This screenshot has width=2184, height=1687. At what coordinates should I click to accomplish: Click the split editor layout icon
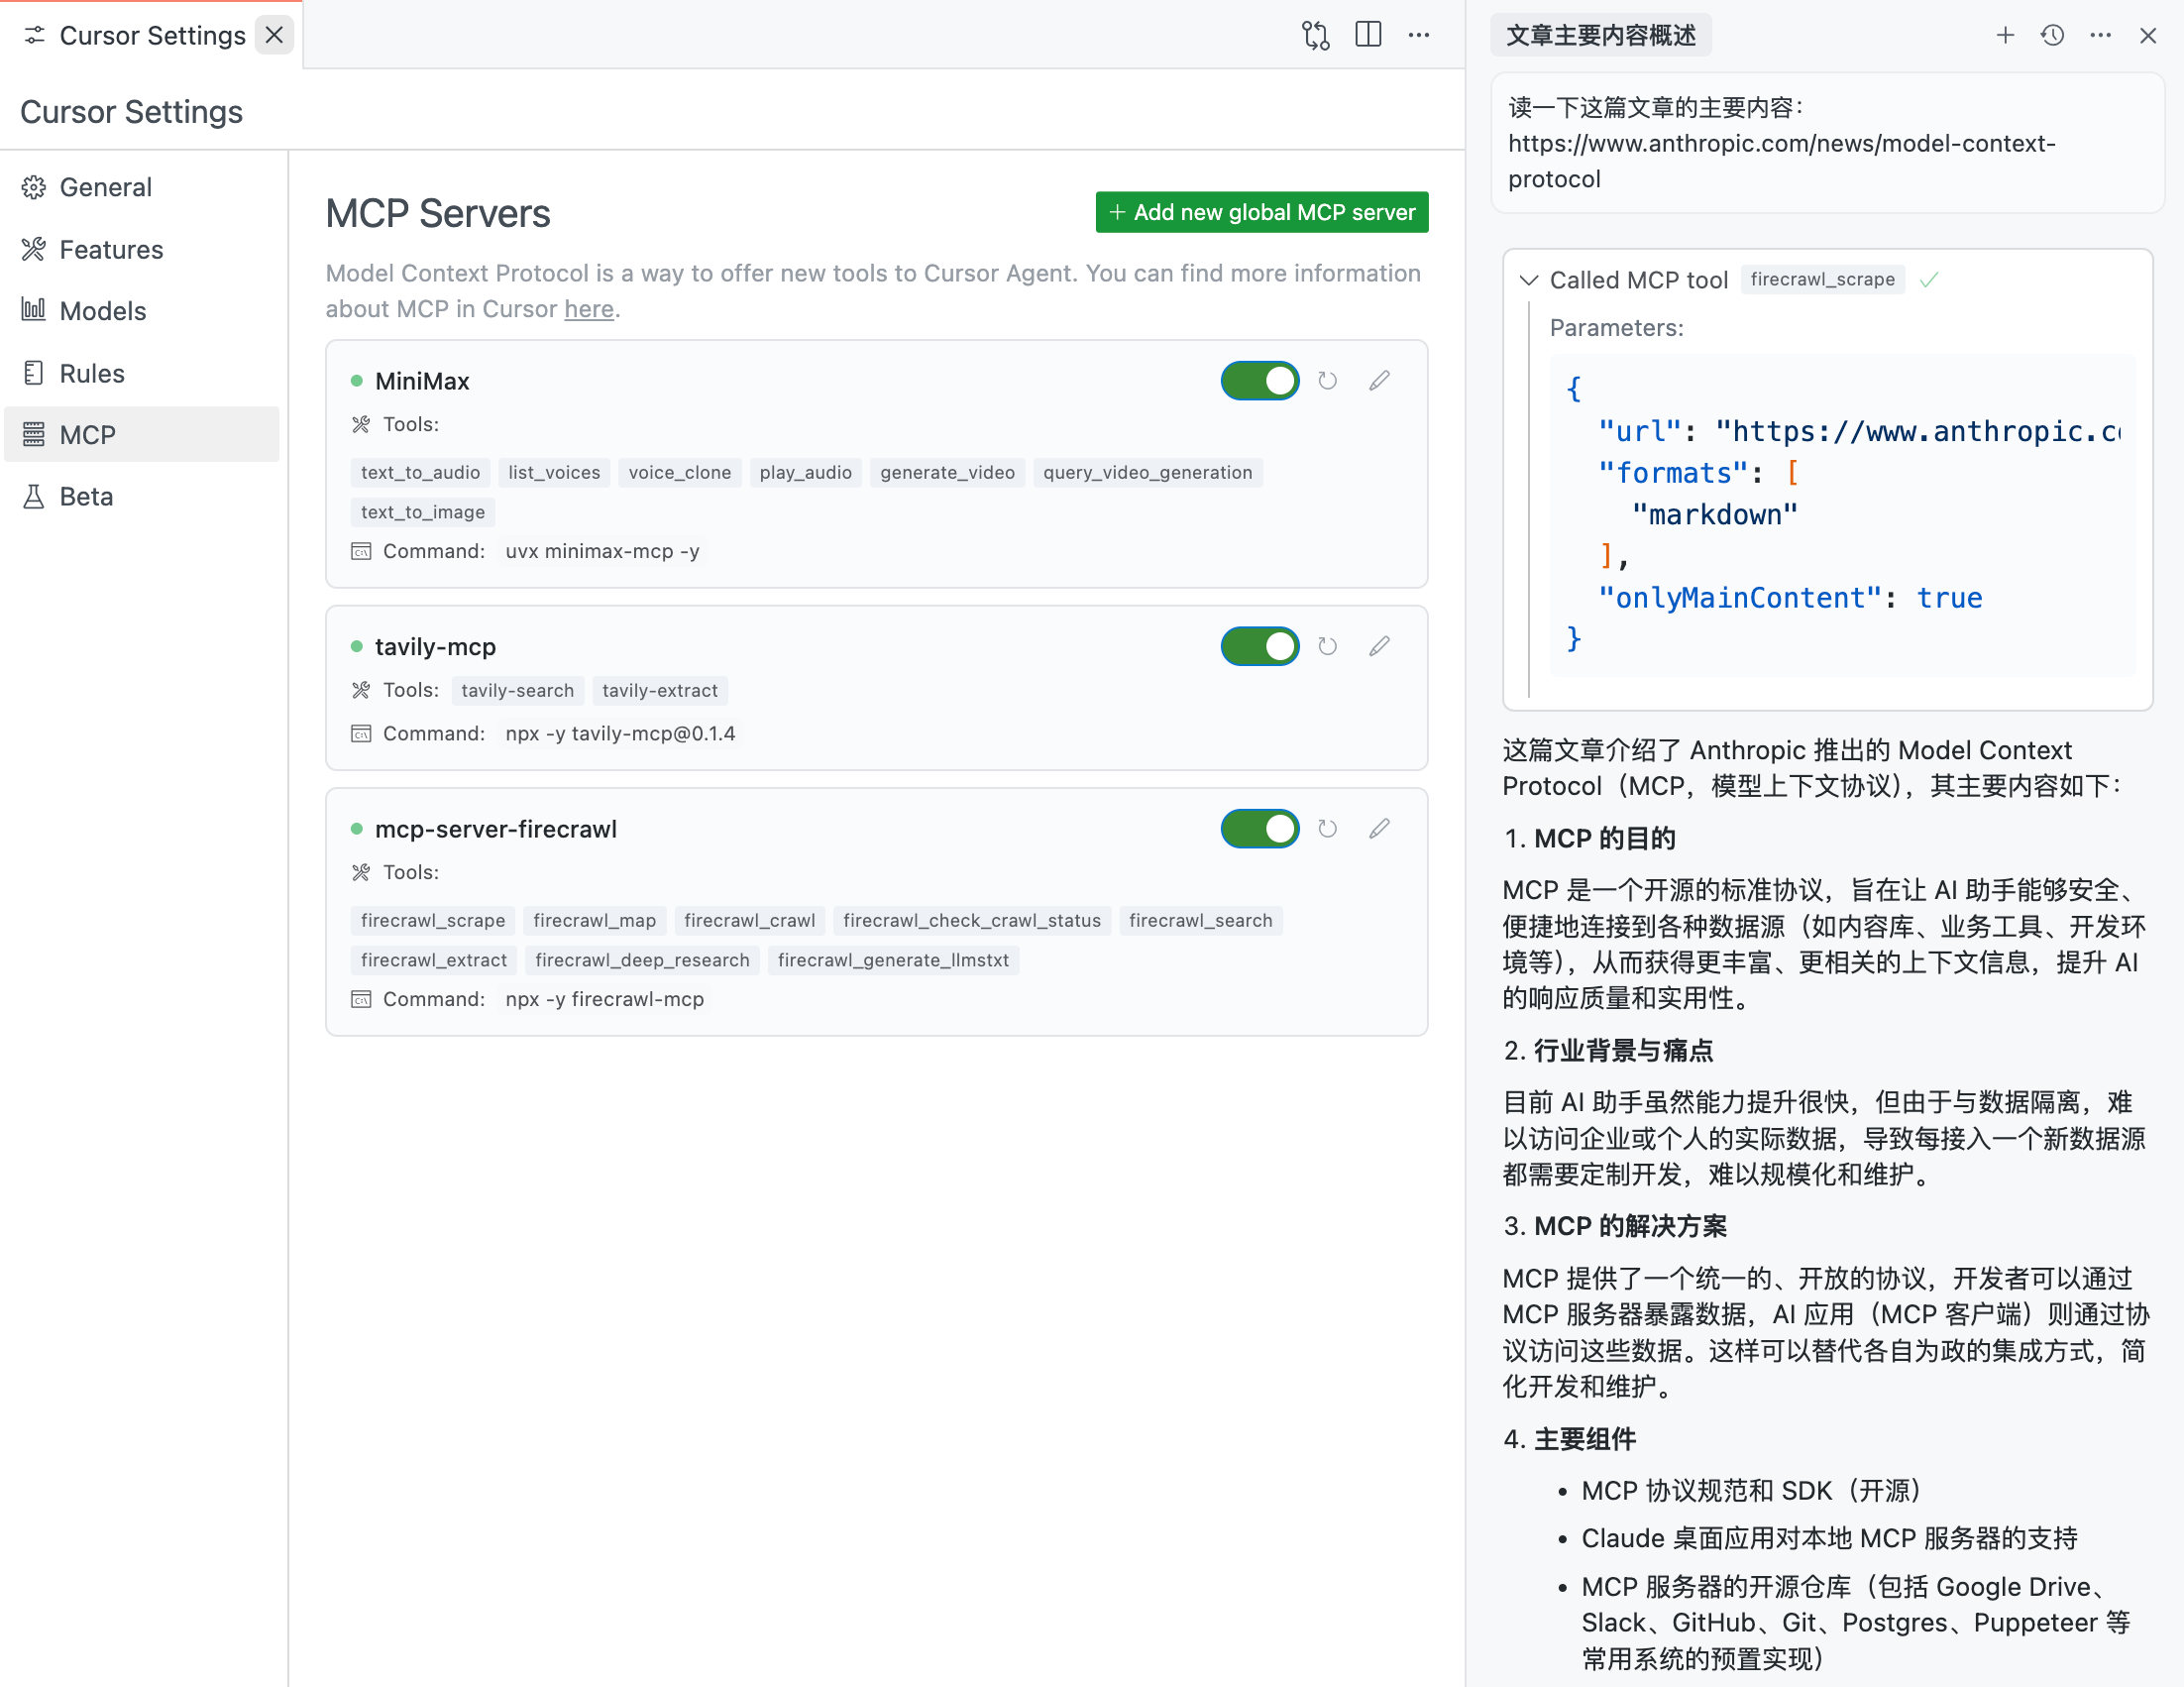click(x=1367, y=35)
